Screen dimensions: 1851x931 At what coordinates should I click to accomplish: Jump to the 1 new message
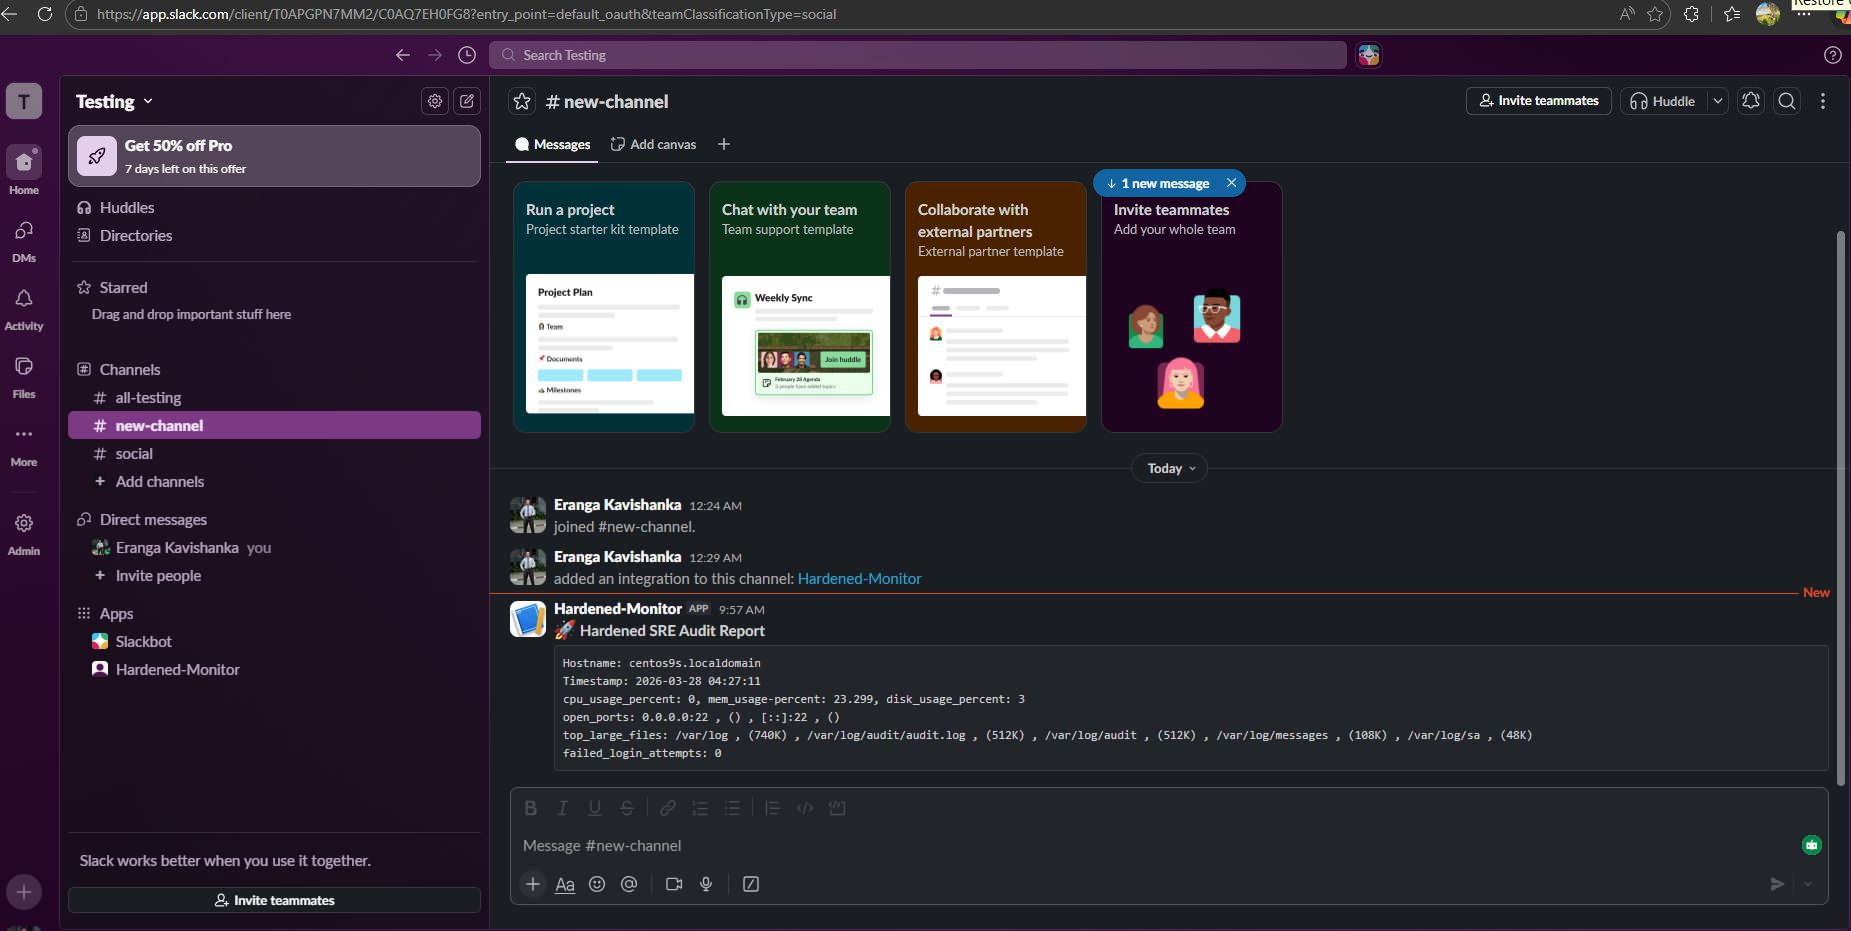click(1157, 183)
